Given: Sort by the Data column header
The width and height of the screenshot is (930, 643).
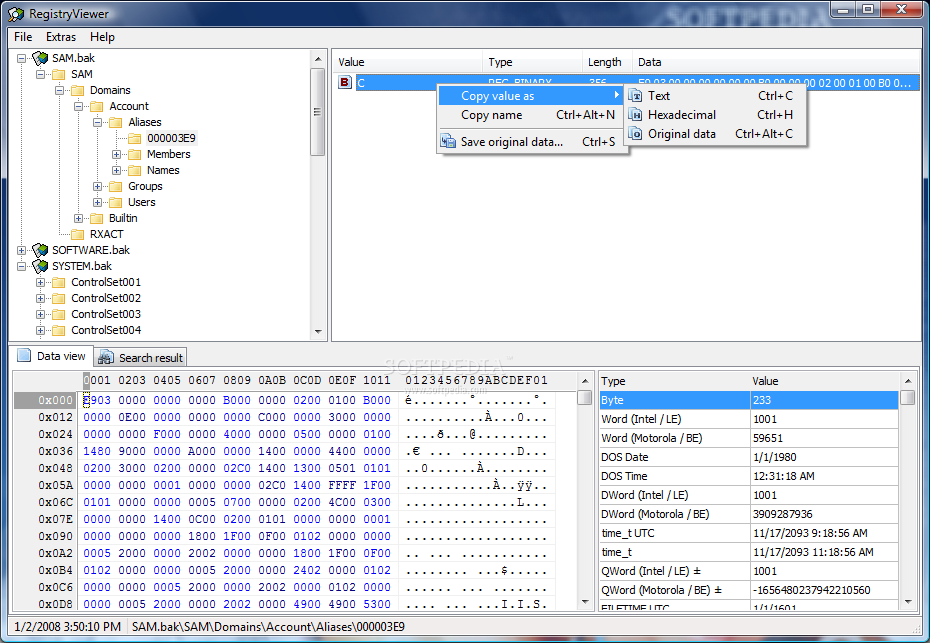Looking at the screenshot, I should point(776,62).
